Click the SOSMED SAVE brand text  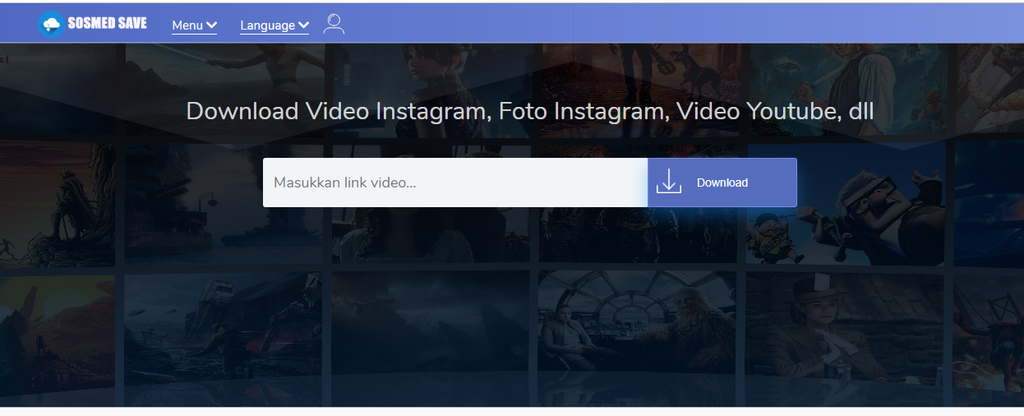pos(107,24)
